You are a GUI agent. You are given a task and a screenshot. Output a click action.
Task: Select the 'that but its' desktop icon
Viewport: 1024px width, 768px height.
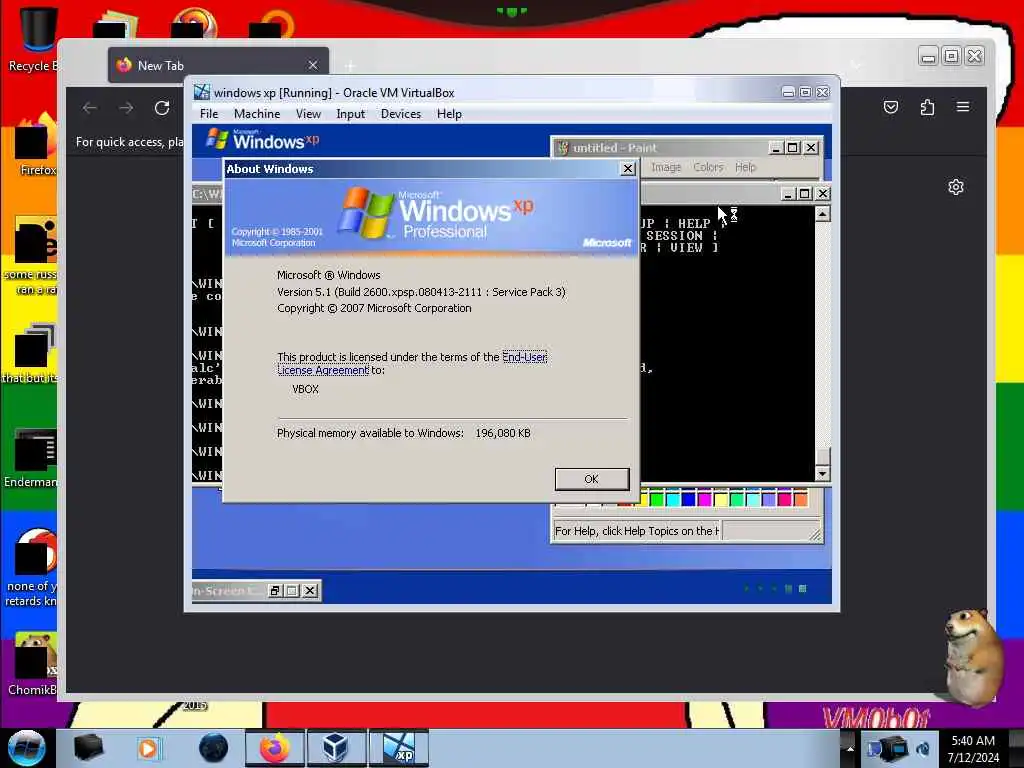click(x=30, y=353)
